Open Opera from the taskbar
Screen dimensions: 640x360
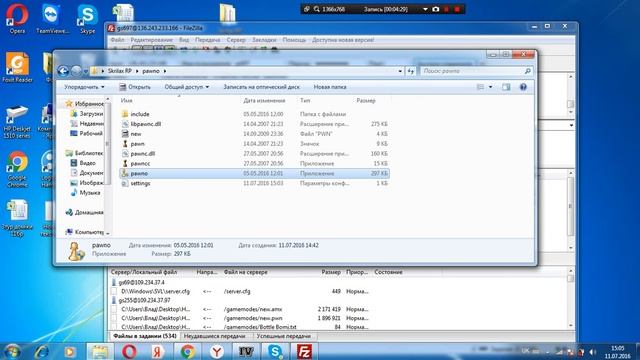[x=129, y=351]
